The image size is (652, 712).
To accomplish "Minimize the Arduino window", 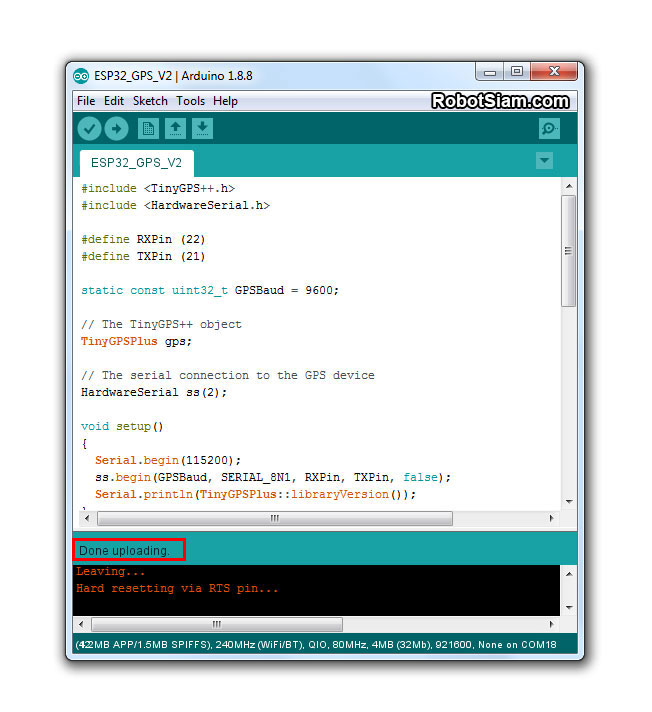I will coord(489,72).
